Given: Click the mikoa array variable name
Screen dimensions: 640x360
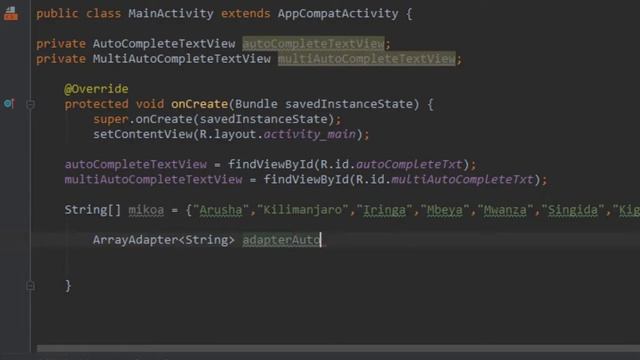Looking at the screenshot, I should click(146, 210).
